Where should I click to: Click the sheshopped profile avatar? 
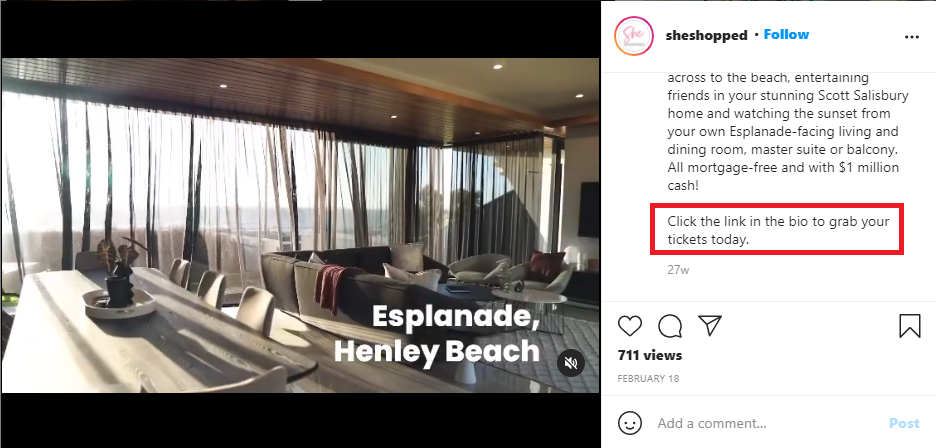click(x=633, y=36)
